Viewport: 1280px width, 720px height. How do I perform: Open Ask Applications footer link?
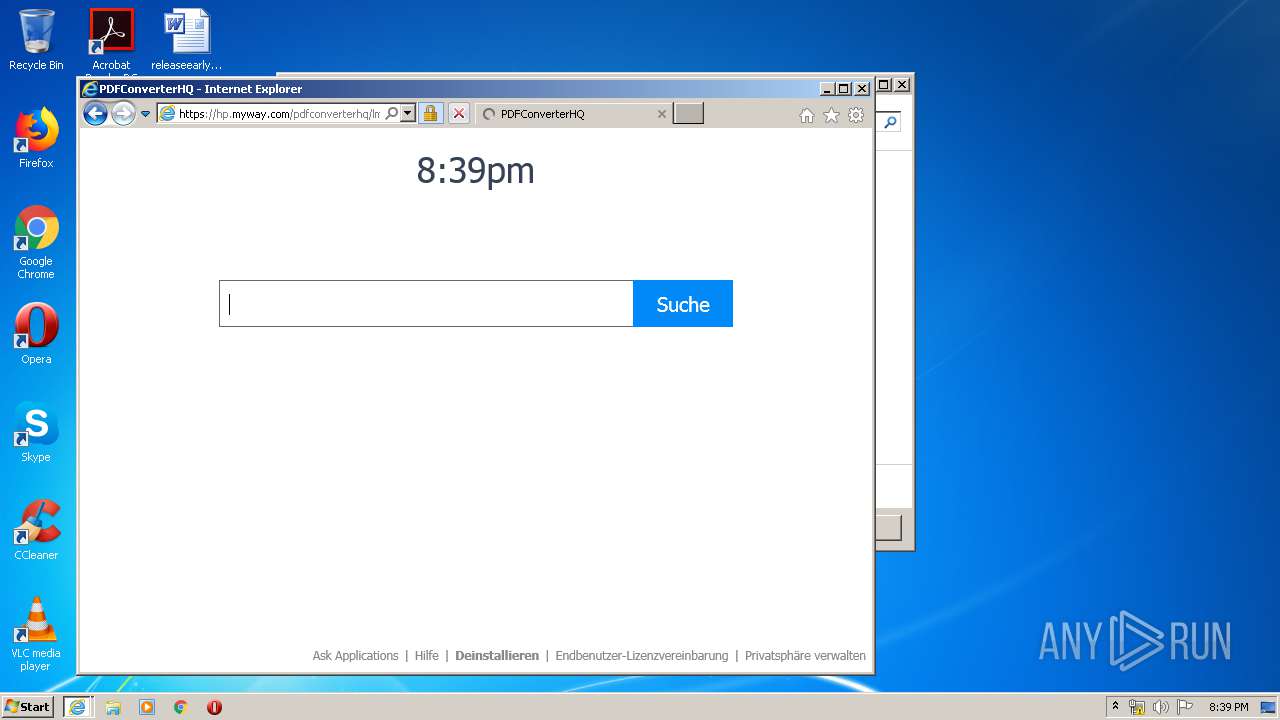tap(355, 656)
